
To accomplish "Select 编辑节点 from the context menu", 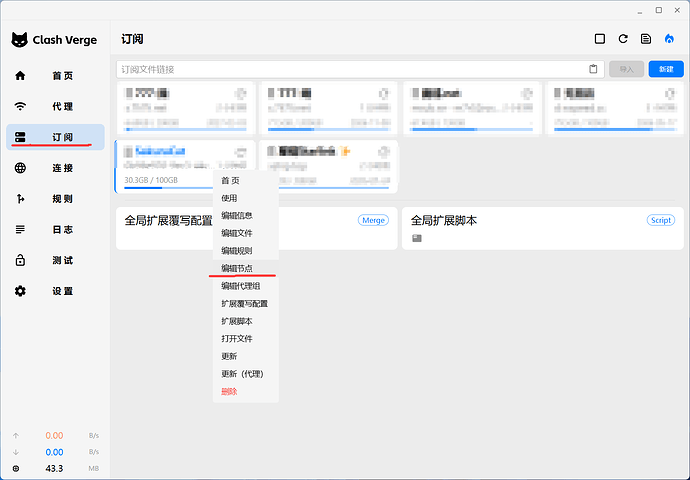I will click(246, 268).
